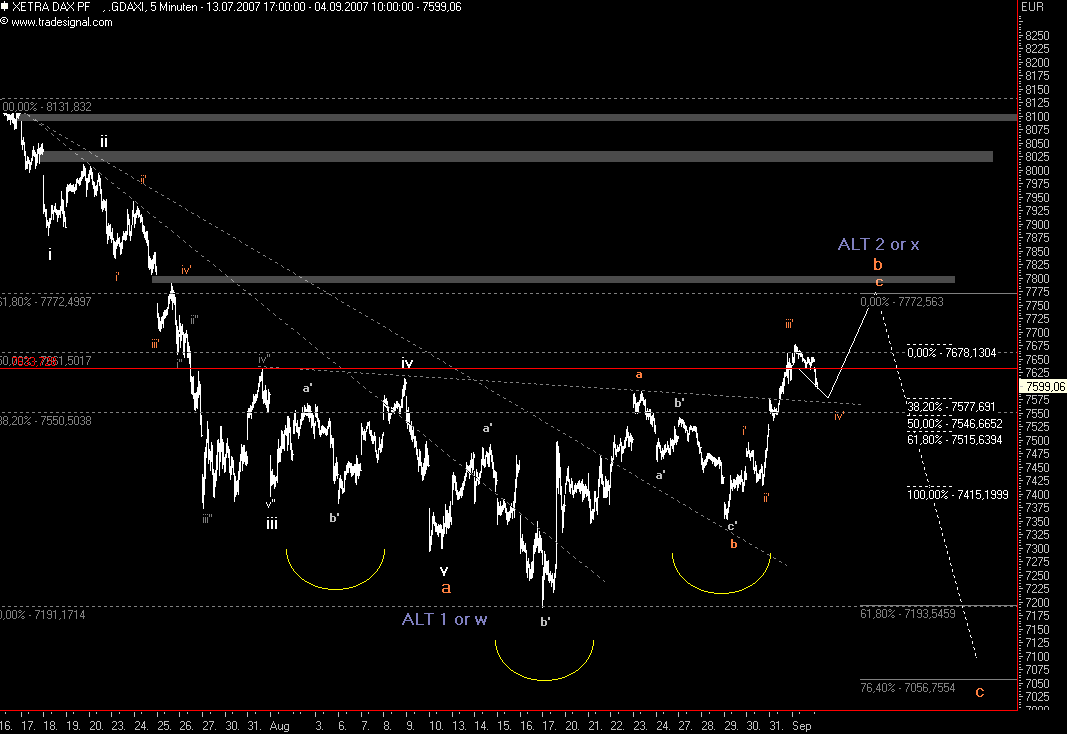The width and height of the screenshot is (1067, 734).
Task: Select the orange 'c' target label at bottom right
Action: pyautogui.click(x=979, y=691)
